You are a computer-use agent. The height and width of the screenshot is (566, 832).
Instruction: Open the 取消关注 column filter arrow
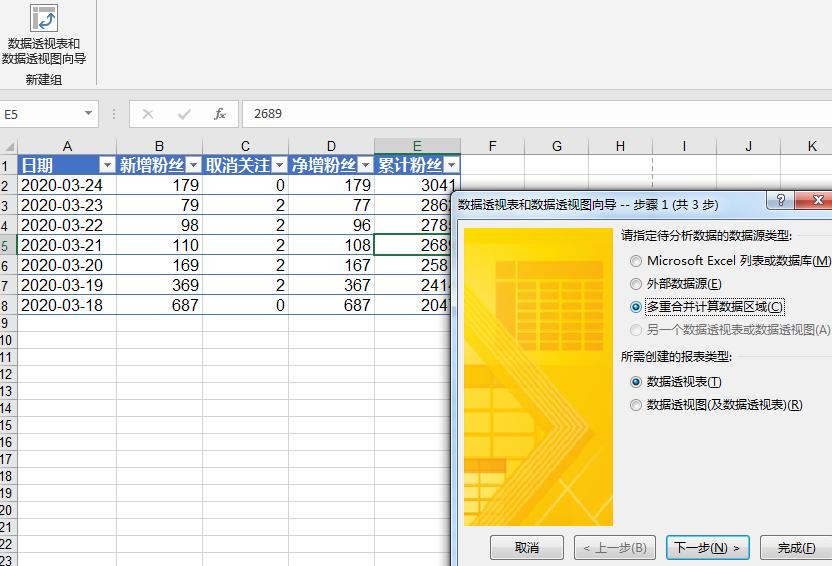click(279, 166)
